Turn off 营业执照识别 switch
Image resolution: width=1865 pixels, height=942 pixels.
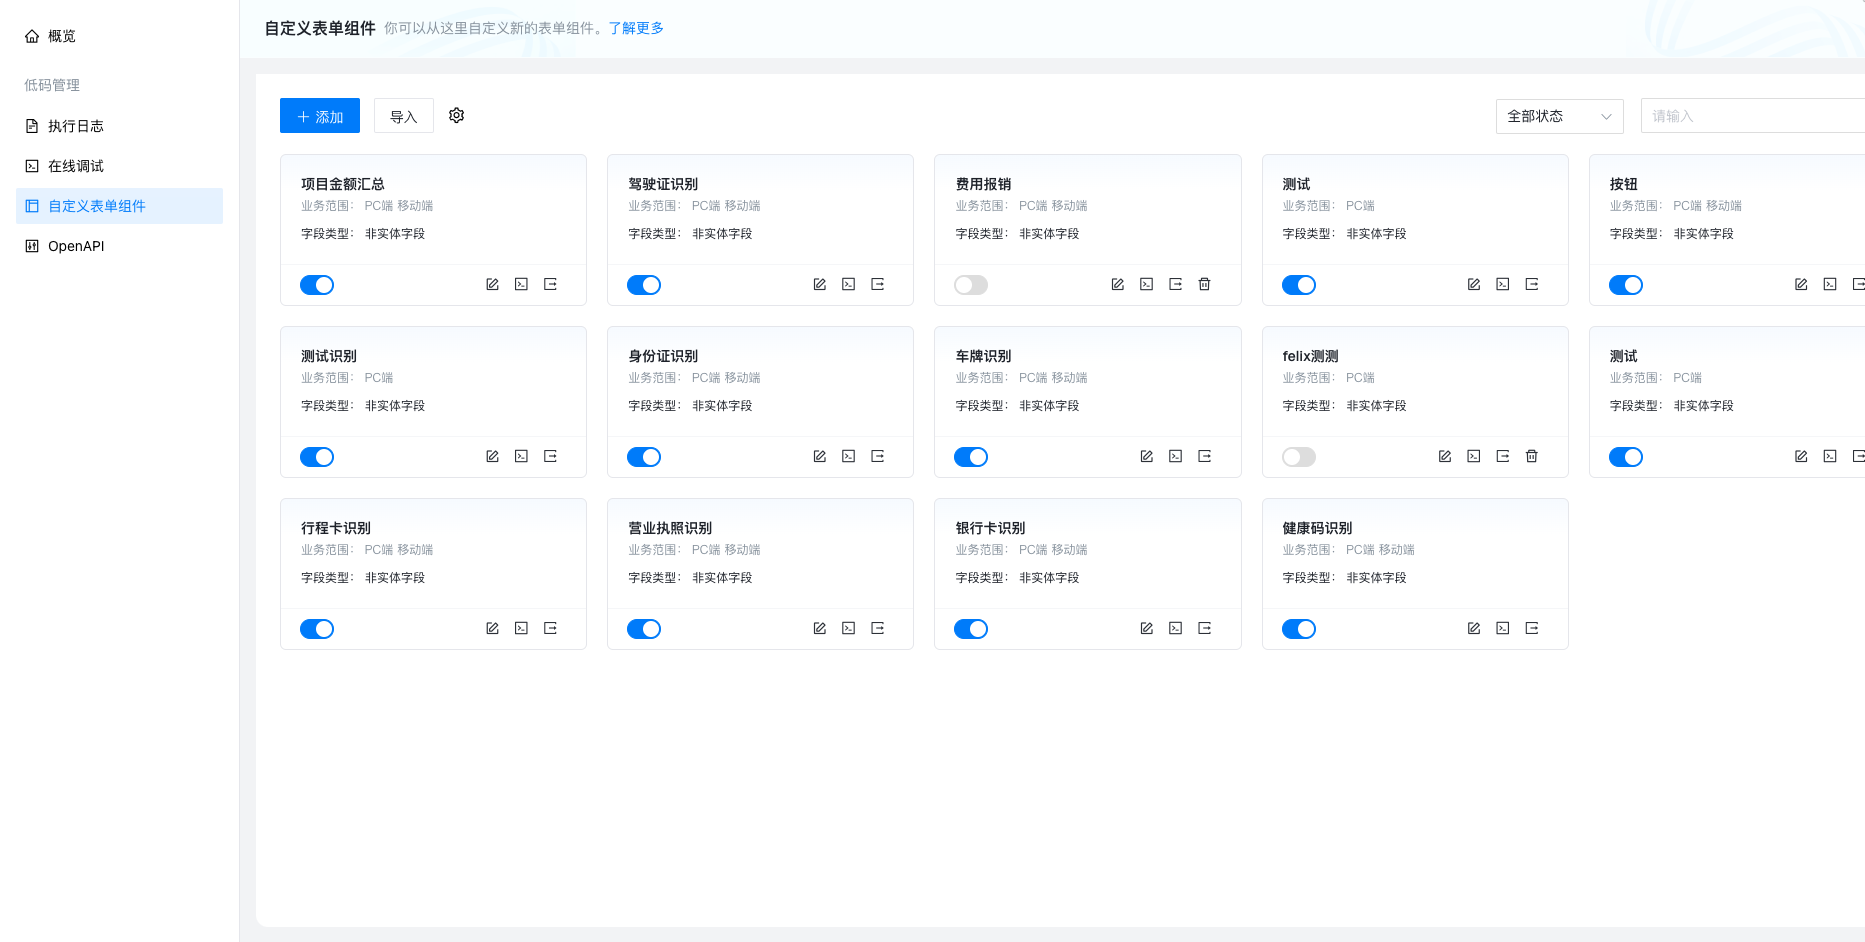click(x=644, y=629)
